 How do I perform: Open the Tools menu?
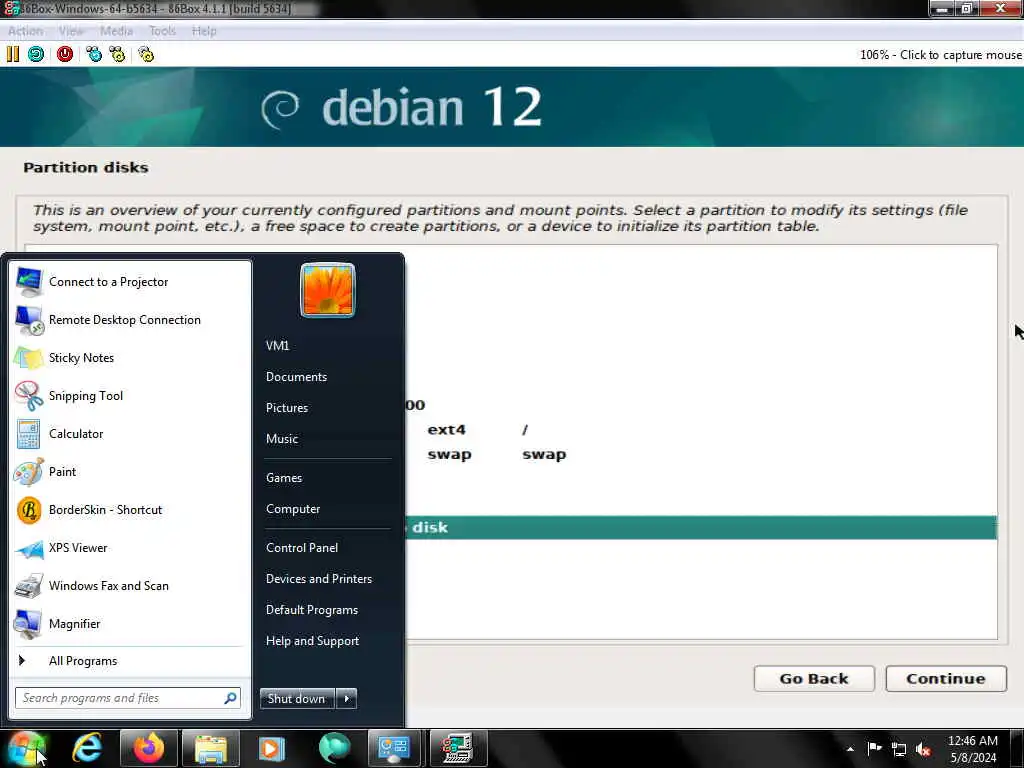click(162, 31)
